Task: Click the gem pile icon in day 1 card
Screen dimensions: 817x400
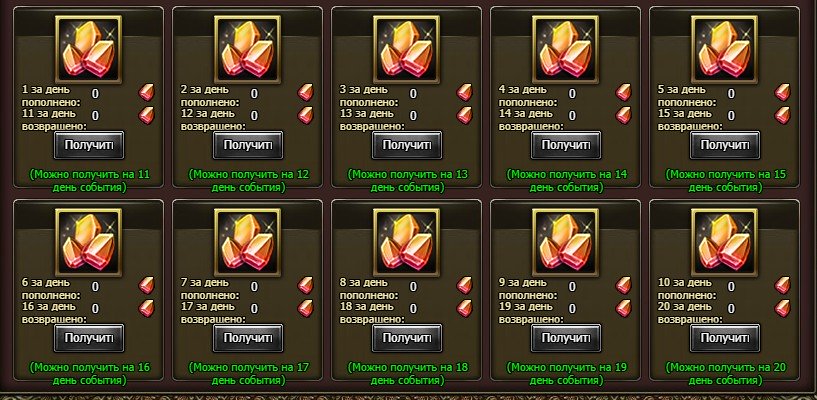Action: coord(89,49)
